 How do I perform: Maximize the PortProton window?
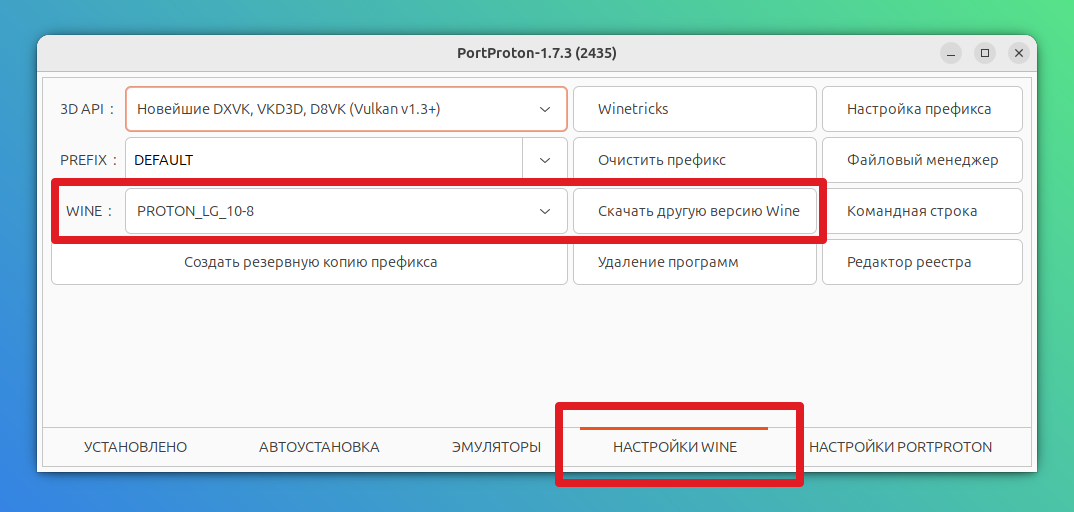[x=985, y=53]
